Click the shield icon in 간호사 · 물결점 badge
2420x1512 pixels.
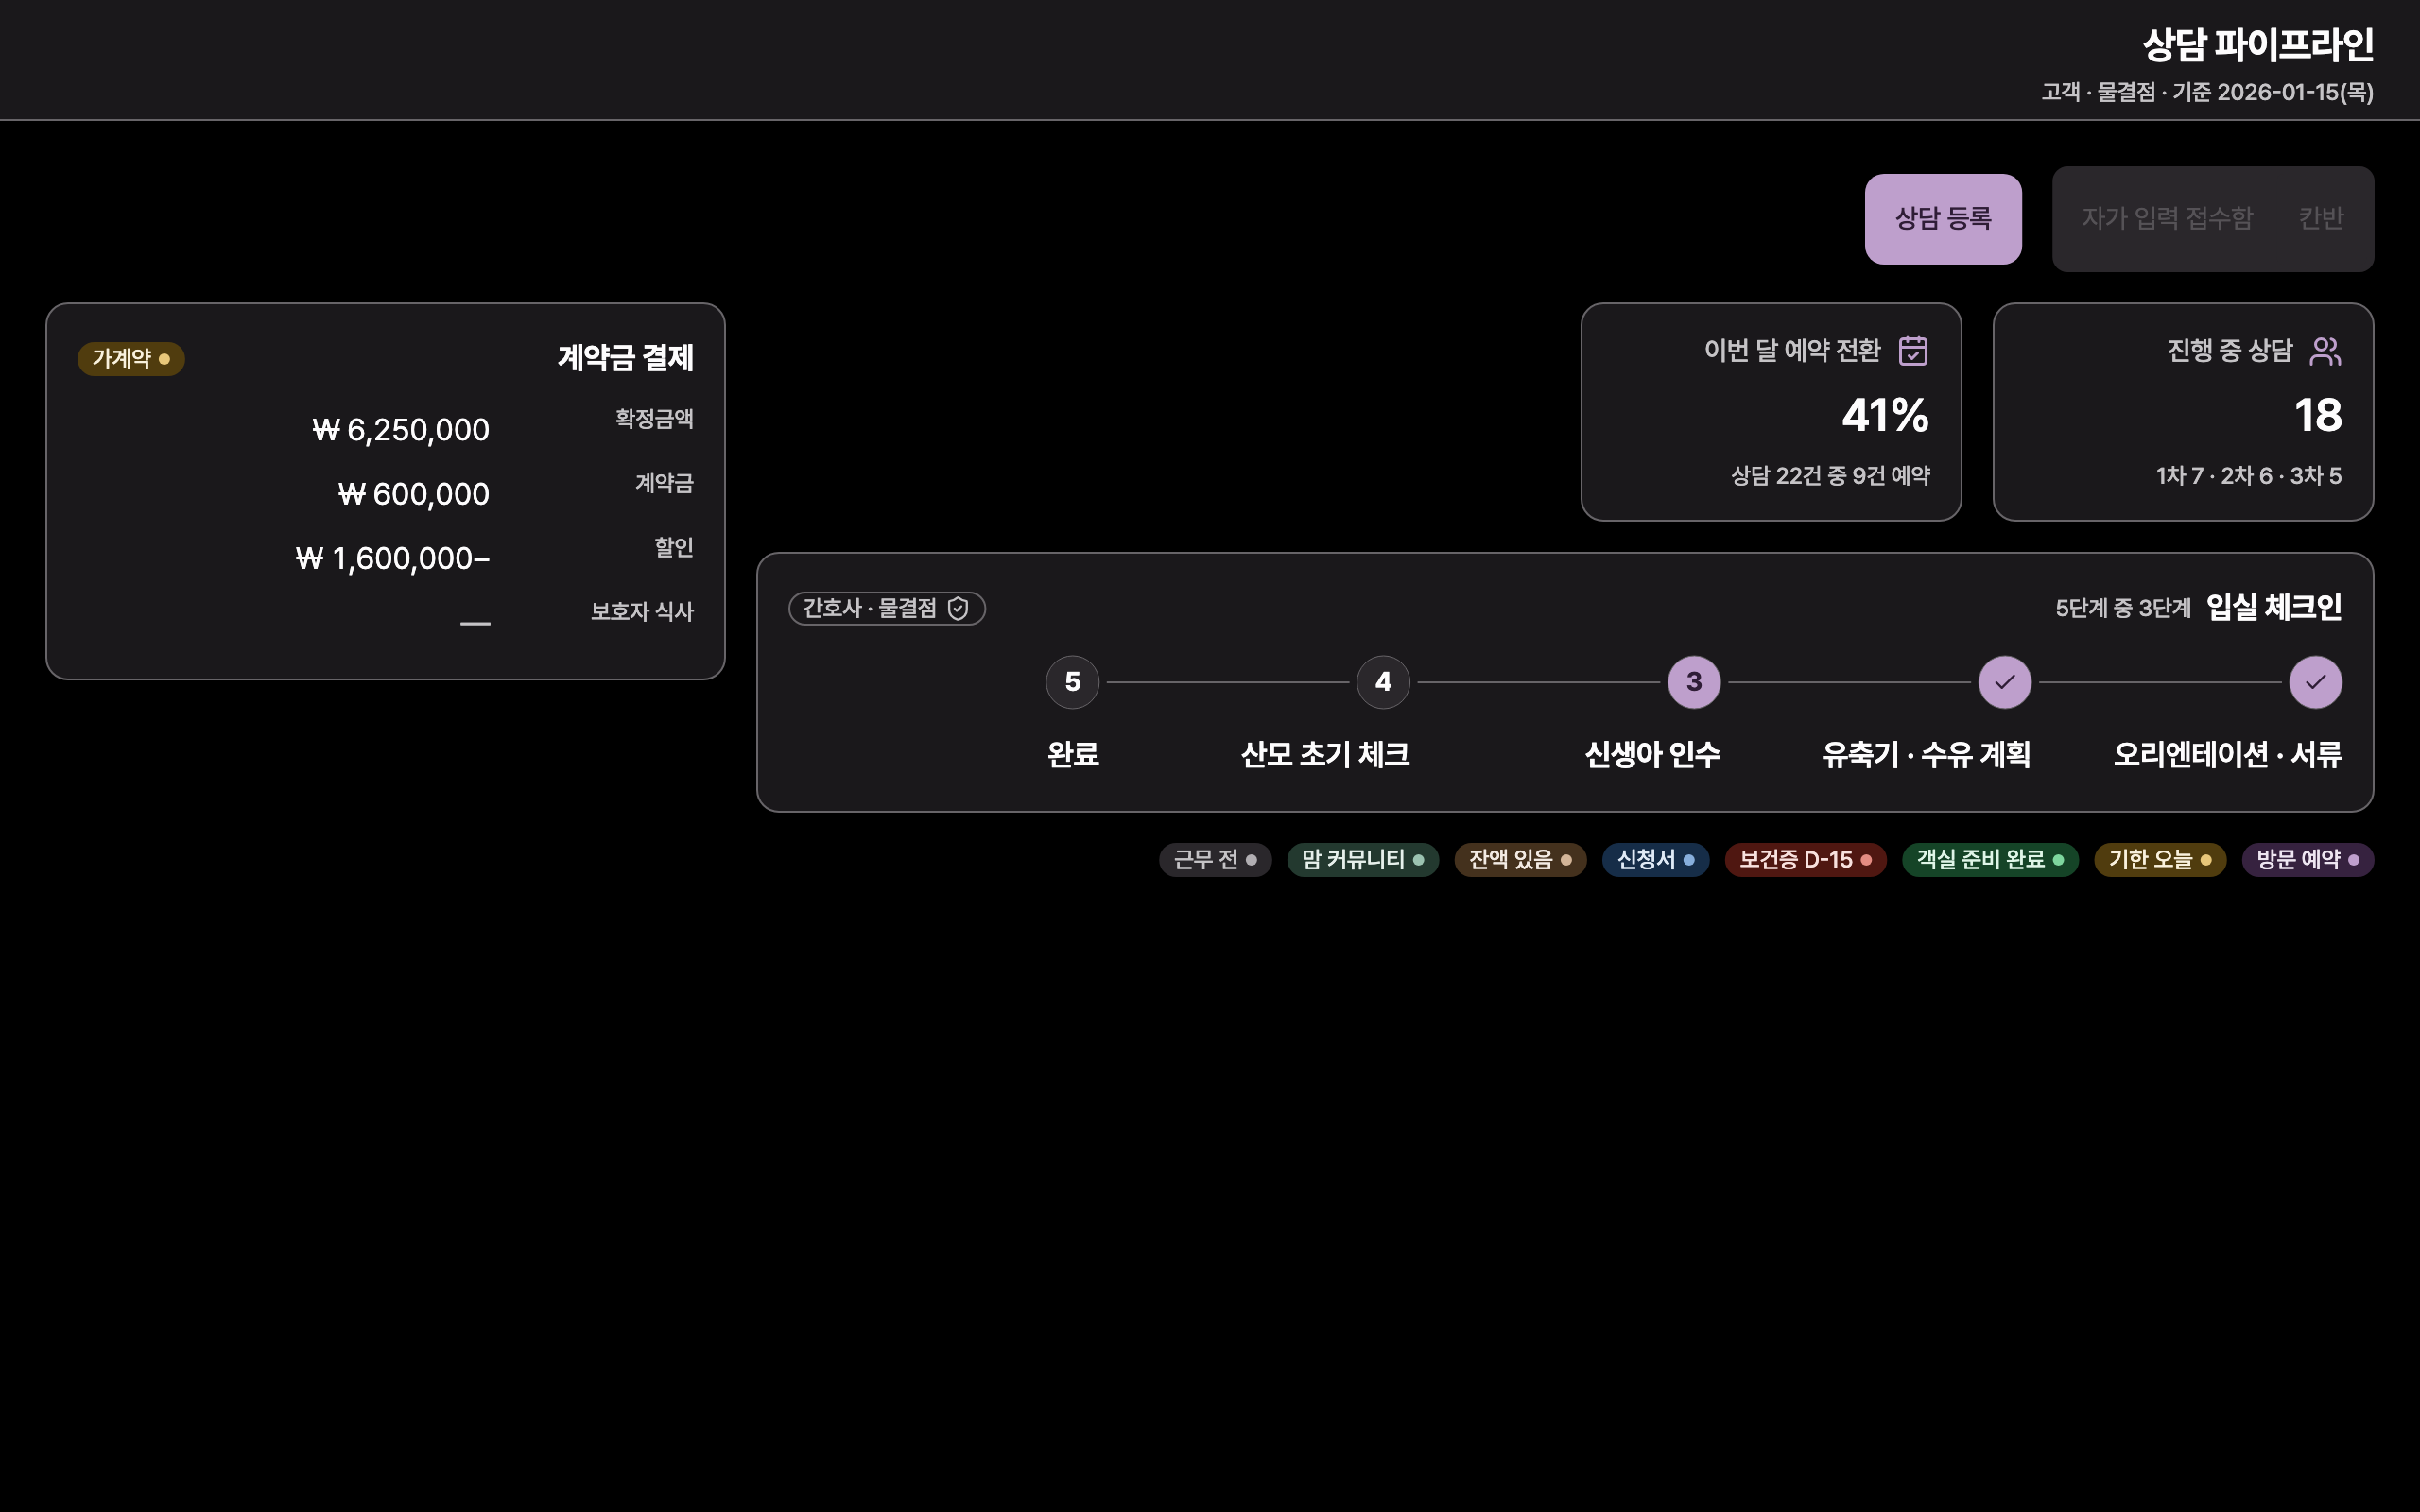(958, 609)
